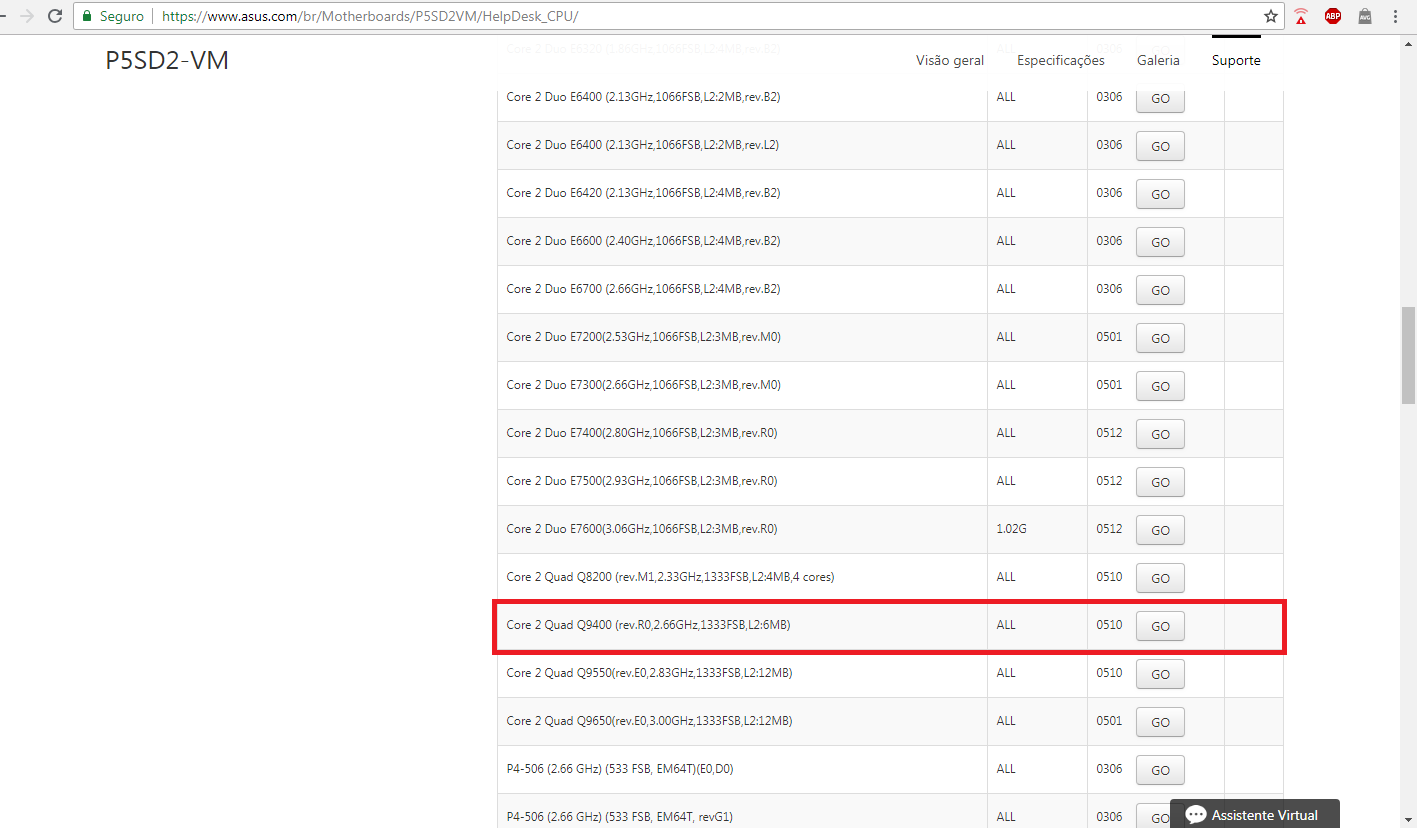
Task: Select the Core 2 Duo E6700 row text
Action: pos(643,289)
